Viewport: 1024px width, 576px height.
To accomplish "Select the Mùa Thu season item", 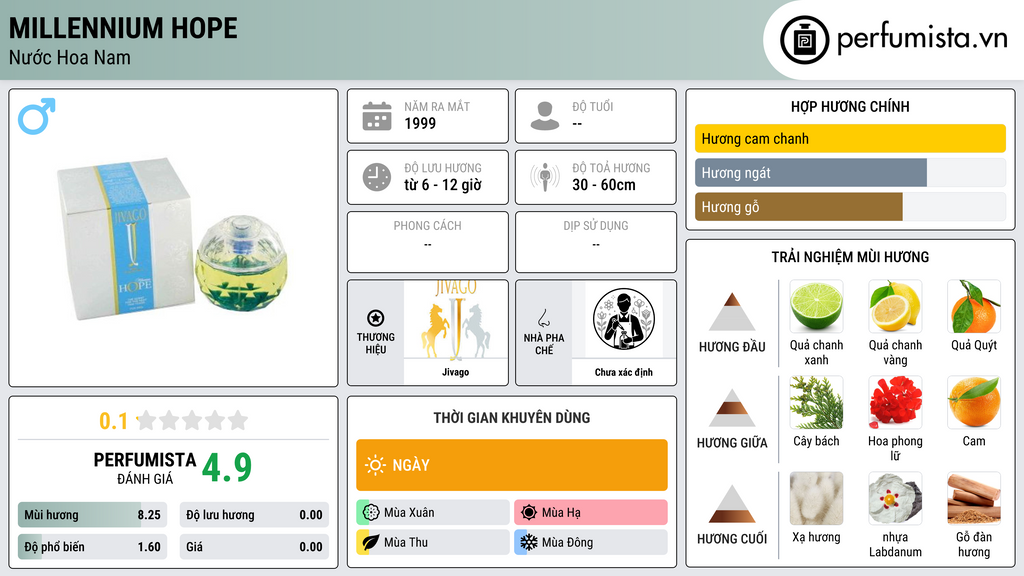I will pos(433,542).
